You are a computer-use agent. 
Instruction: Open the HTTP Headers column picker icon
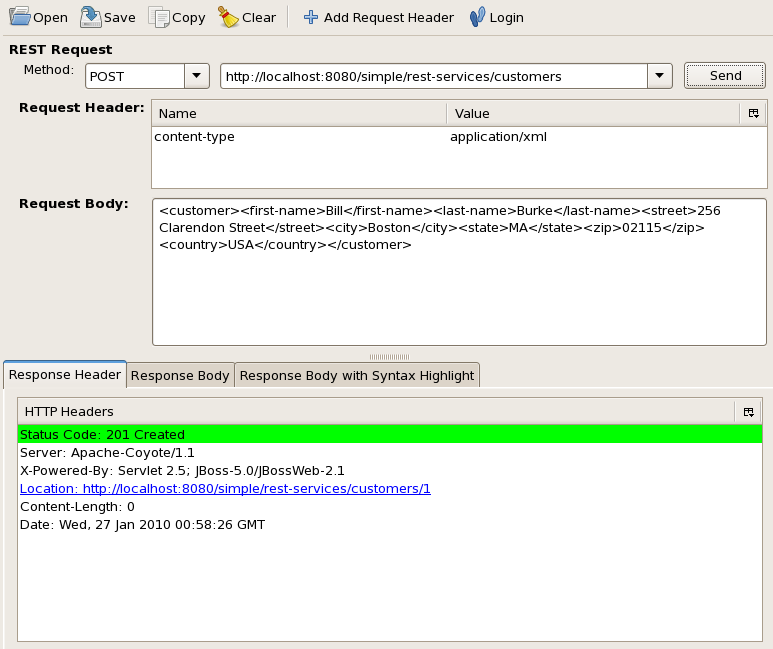[748, 412]
